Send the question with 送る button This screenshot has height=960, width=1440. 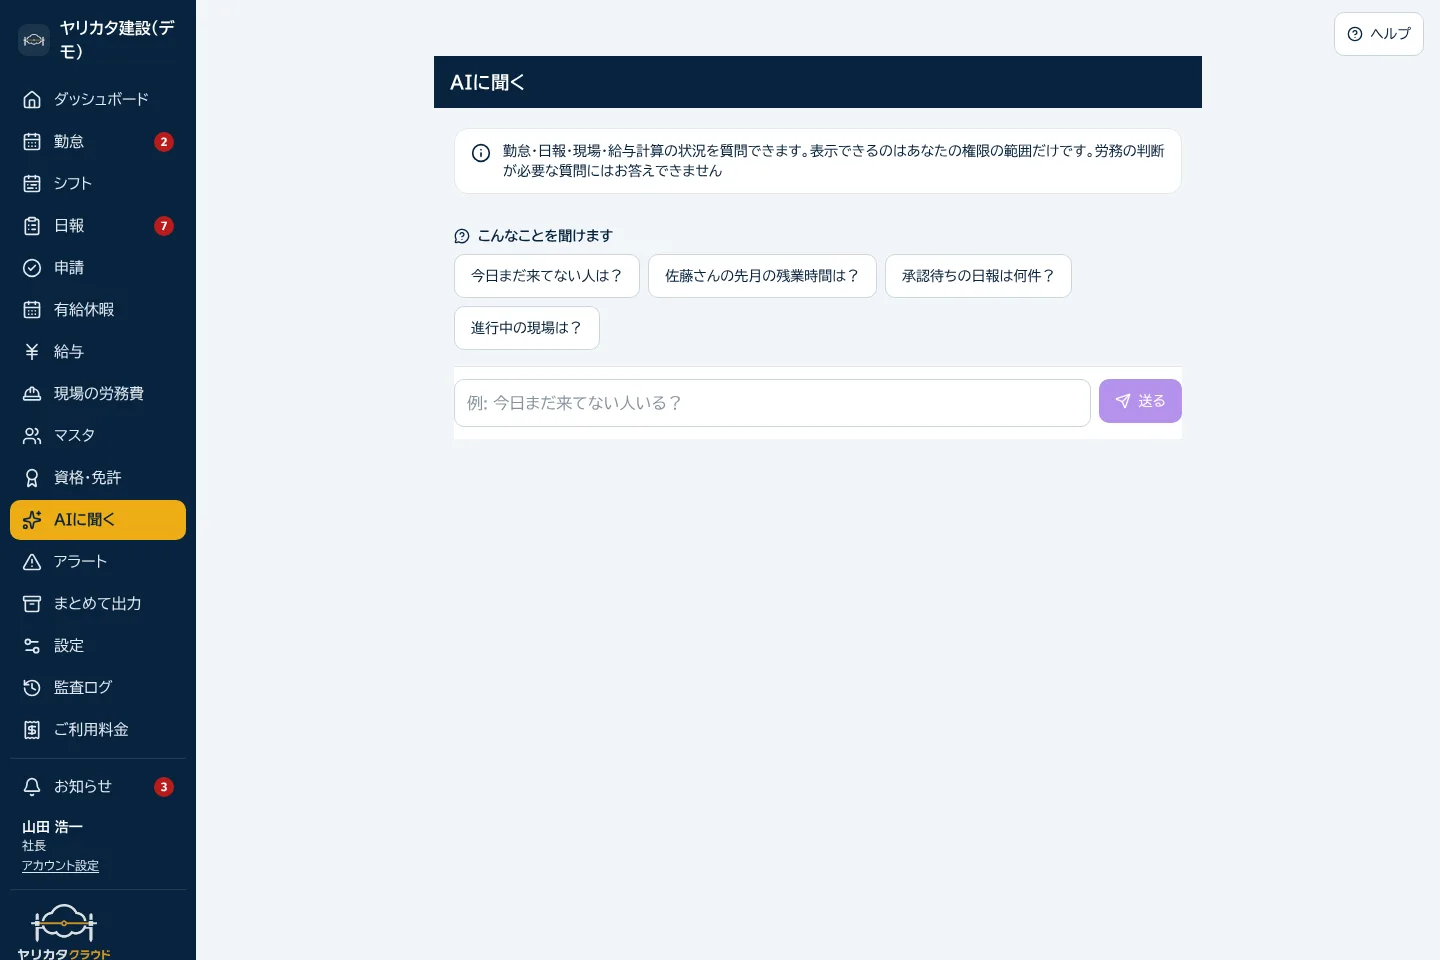[1140, 401]
